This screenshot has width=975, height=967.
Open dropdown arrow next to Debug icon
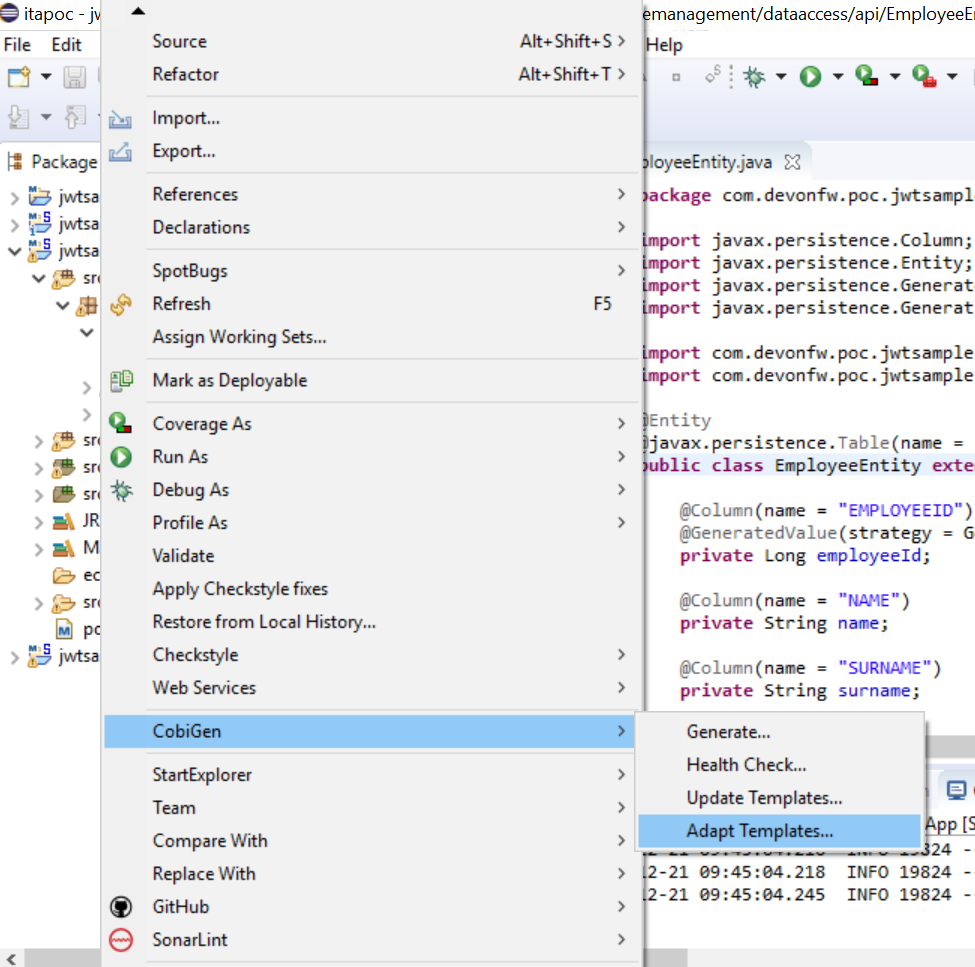[781, 77]
